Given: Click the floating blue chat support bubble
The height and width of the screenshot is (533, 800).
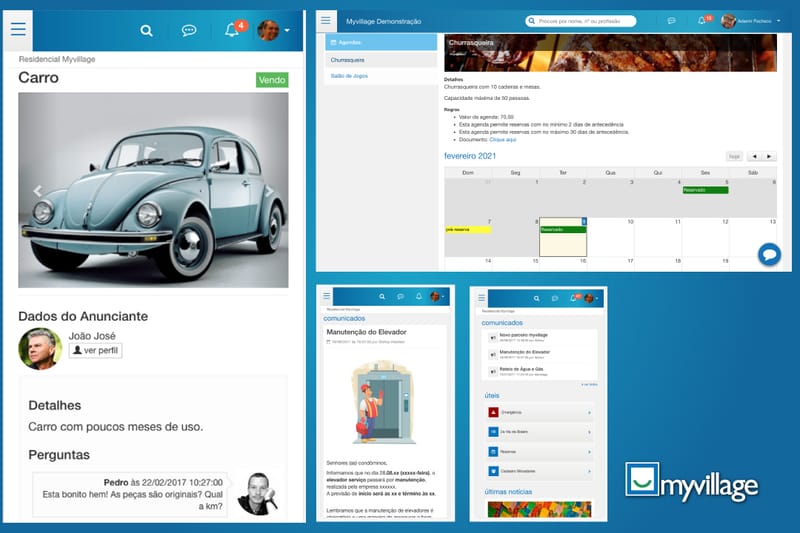Looking at the screenshot, I should pyautogui.click(x=769, y=255).
